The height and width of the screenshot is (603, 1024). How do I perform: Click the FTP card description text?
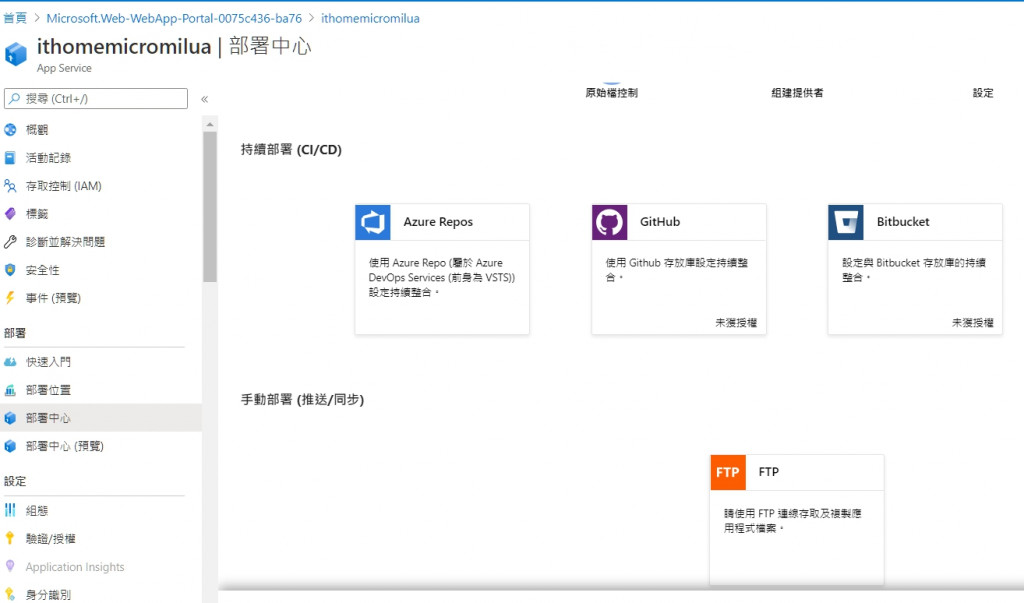(793, 521)
